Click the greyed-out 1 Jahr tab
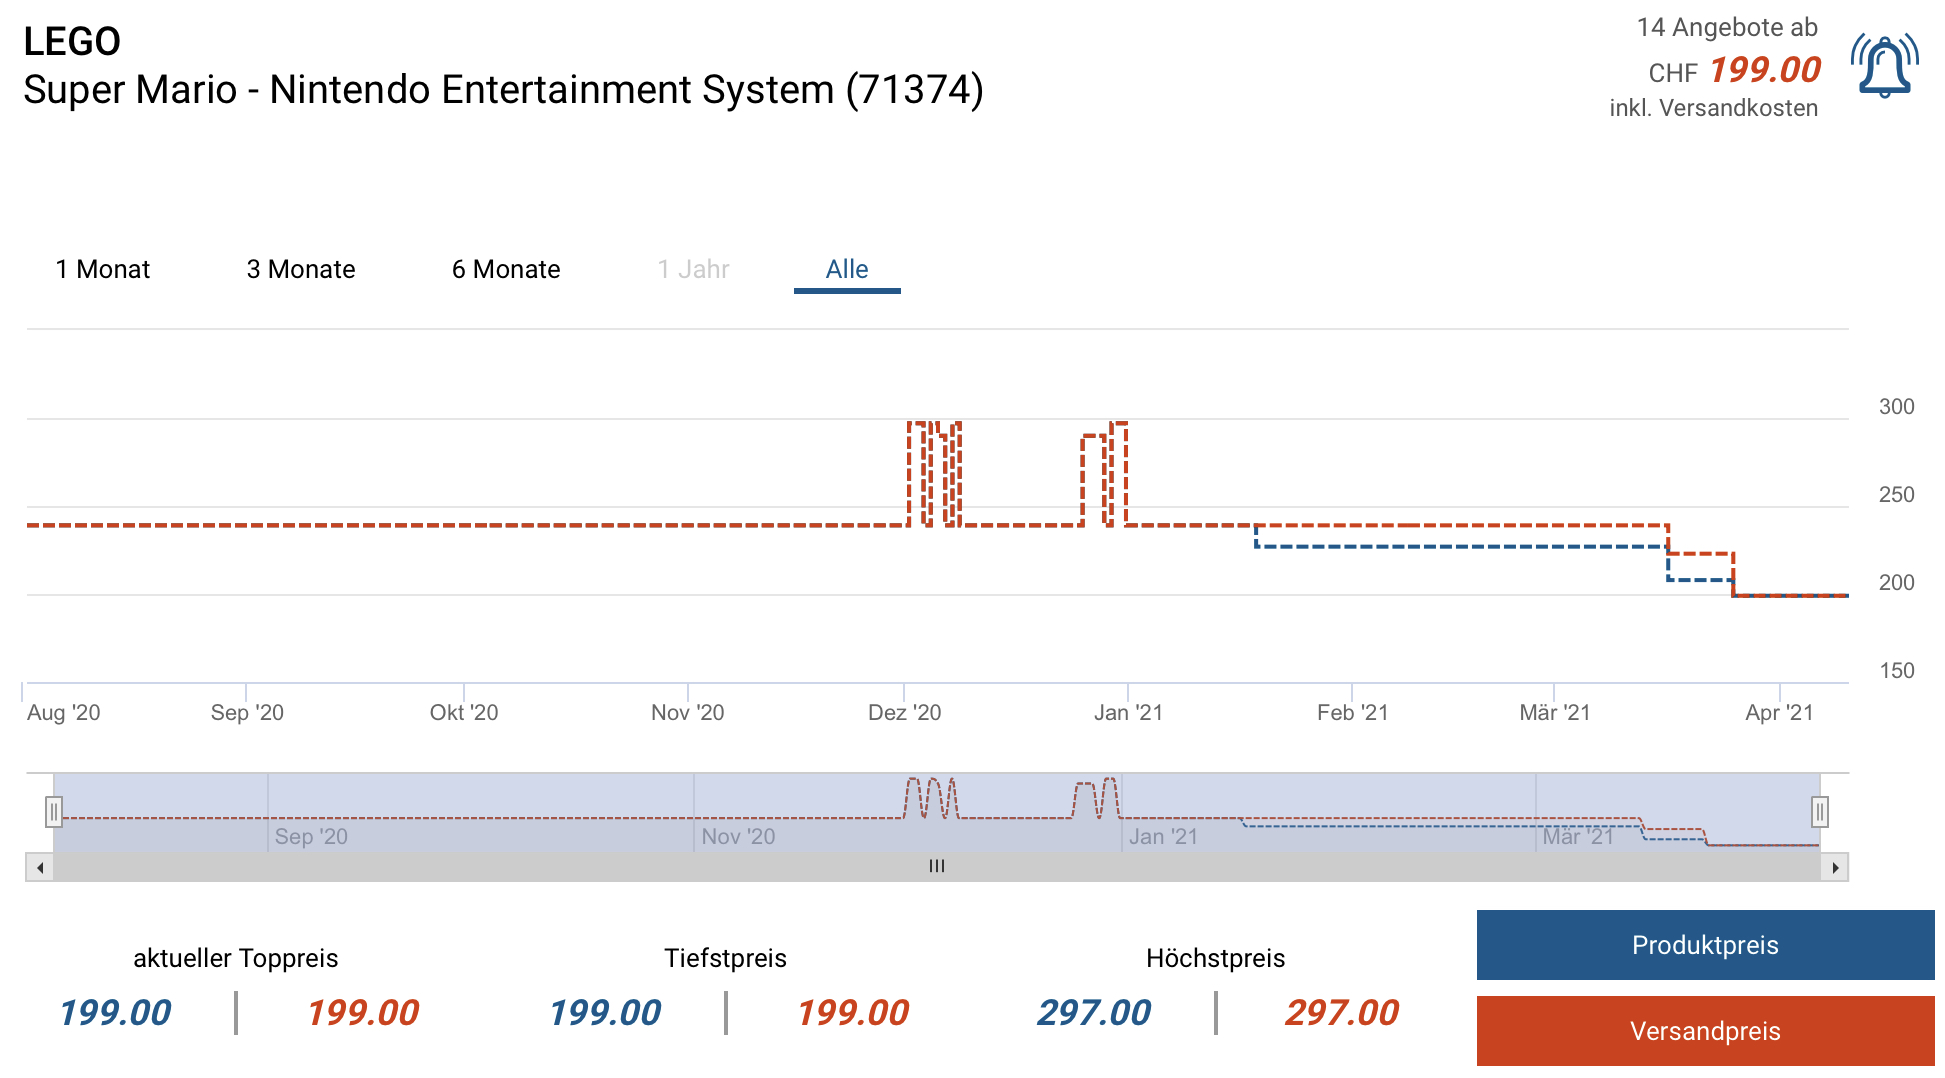The image size is (1945, 1078). 693,270
